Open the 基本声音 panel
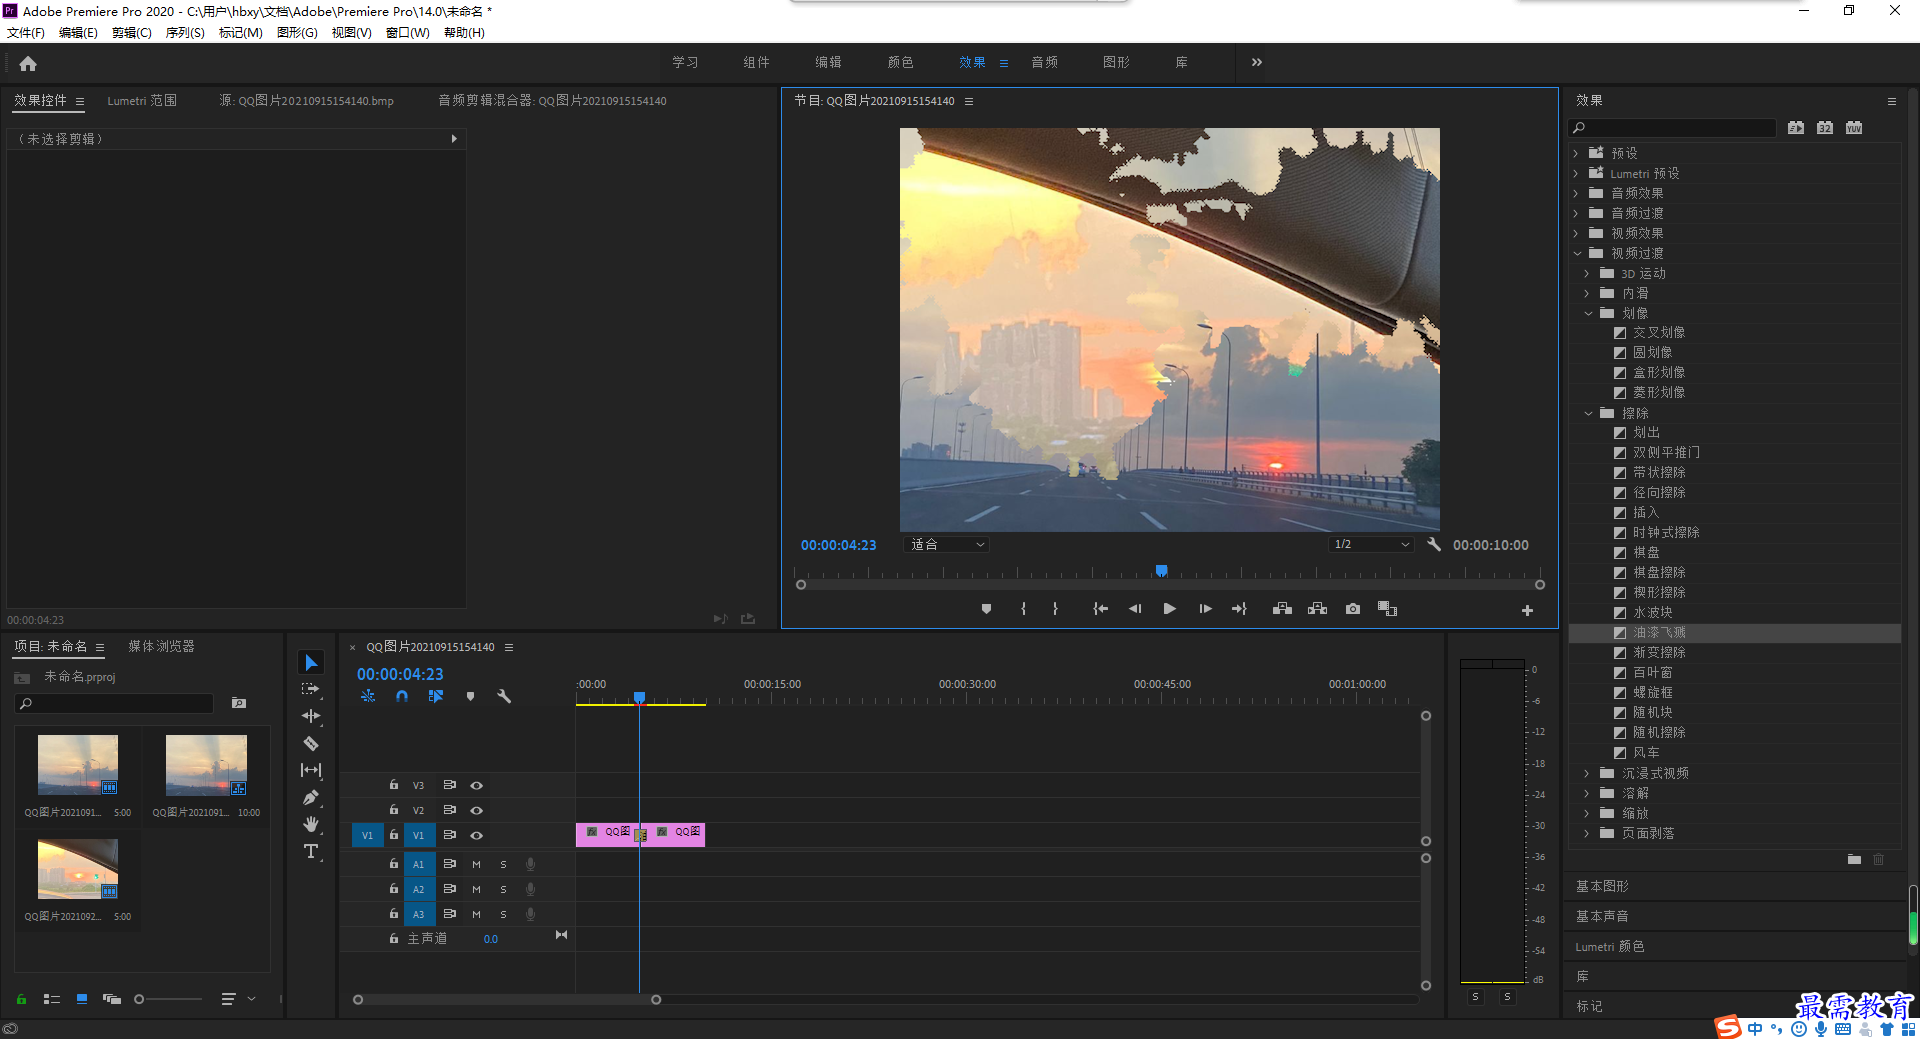Image resolution: width=1920 pixels, height=1039 pixels. (1602, 917)
